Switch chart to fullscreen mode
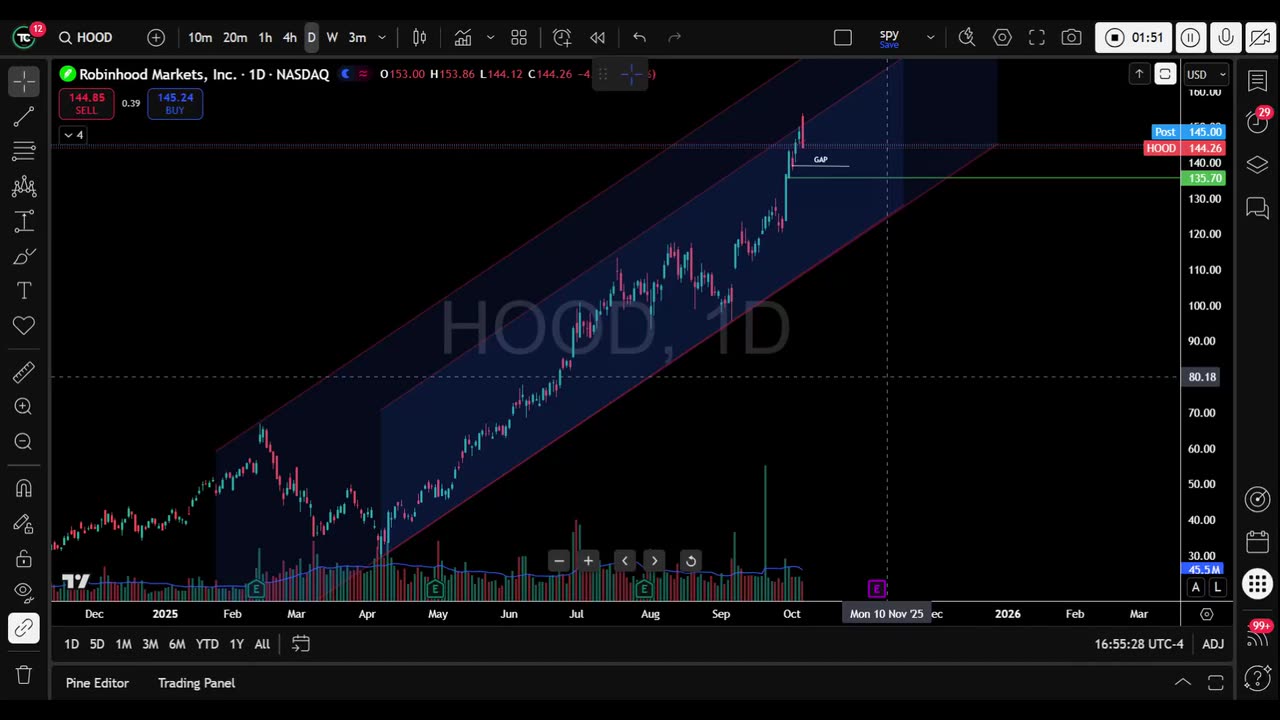The image size is (1280, 720). (1037, 37)
